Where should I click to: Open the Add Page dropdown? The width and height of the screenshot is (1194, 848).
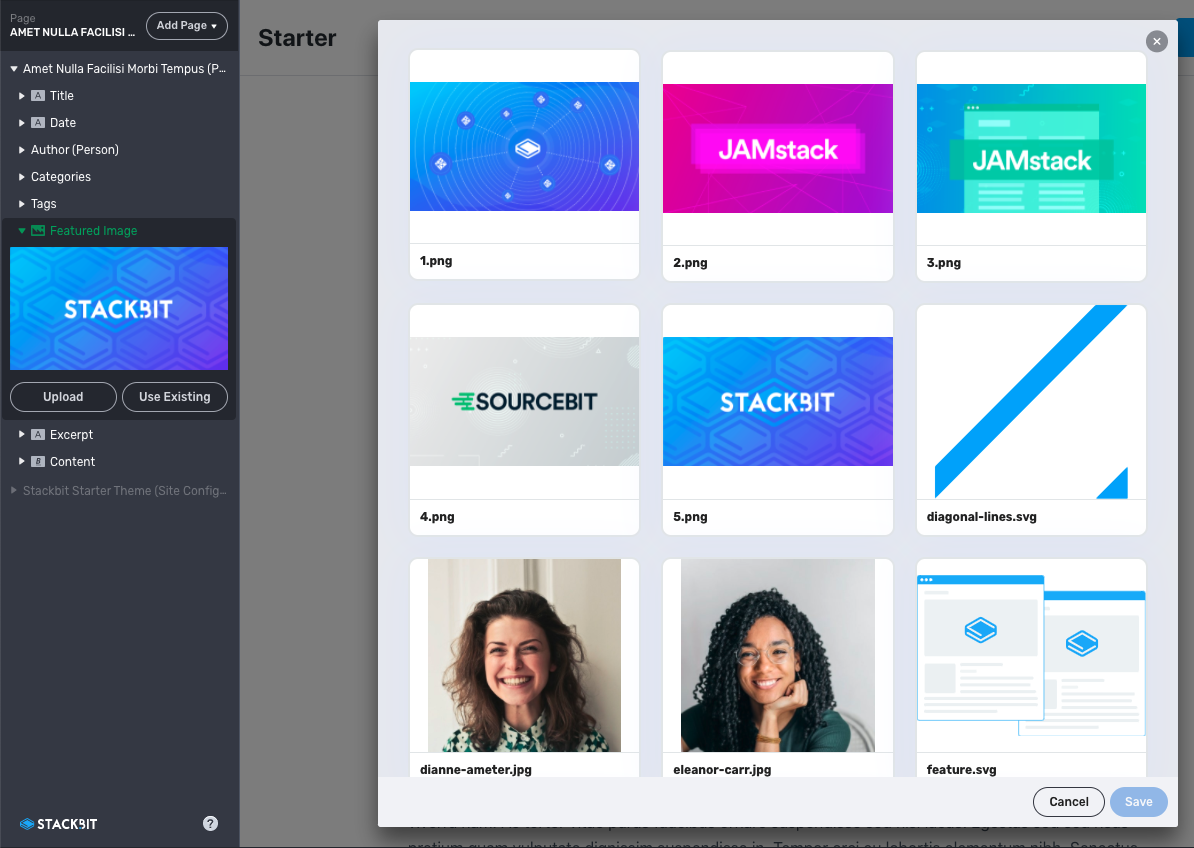[187, 26]
